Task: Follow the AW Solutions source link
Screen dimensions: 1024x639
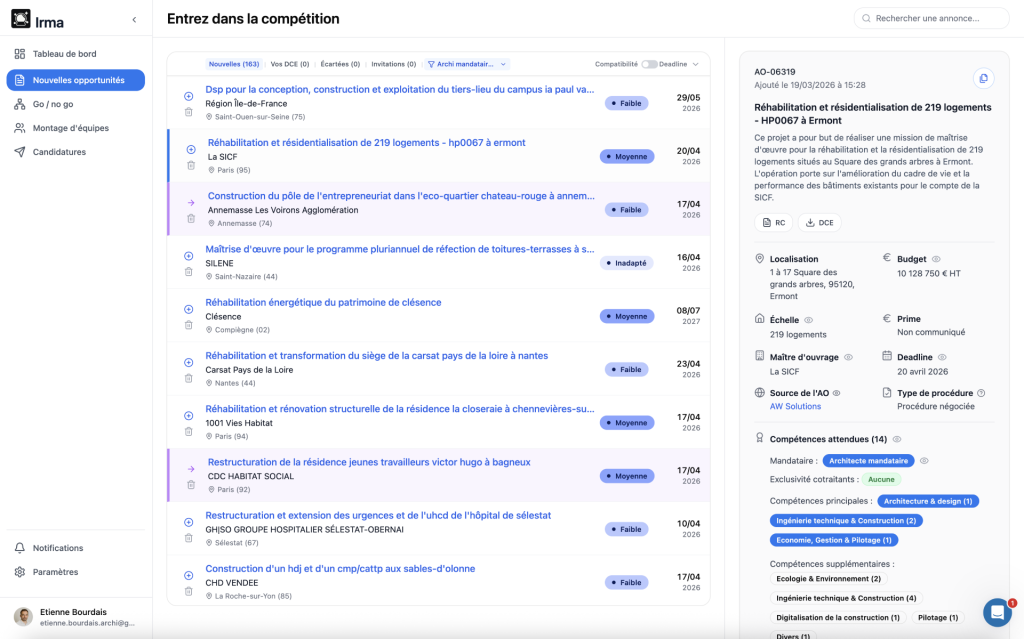Action: pyautogui.click(x=795, y=406)
